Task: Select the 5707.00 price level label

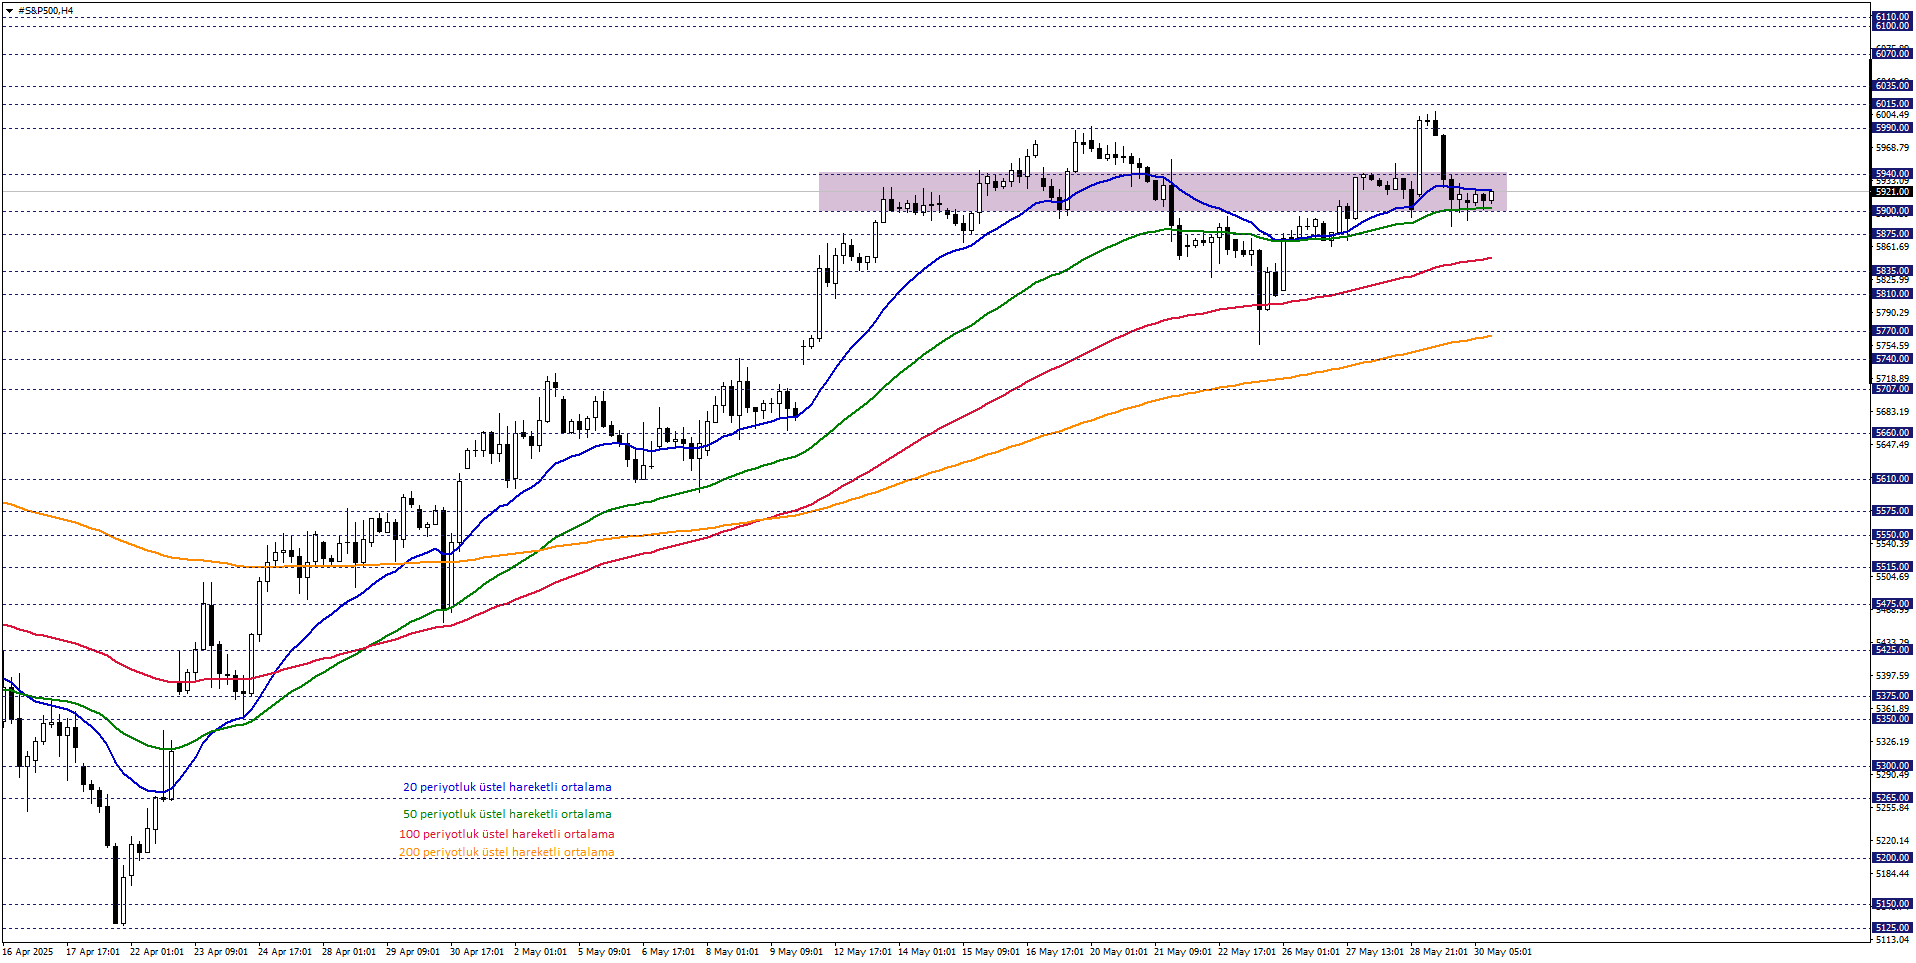Action: click(x=1892, y=389)
